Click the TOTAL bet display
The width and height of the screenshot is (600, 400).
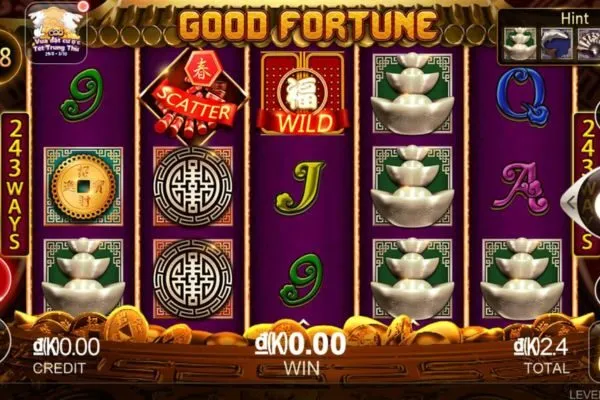tap(541, 357)
